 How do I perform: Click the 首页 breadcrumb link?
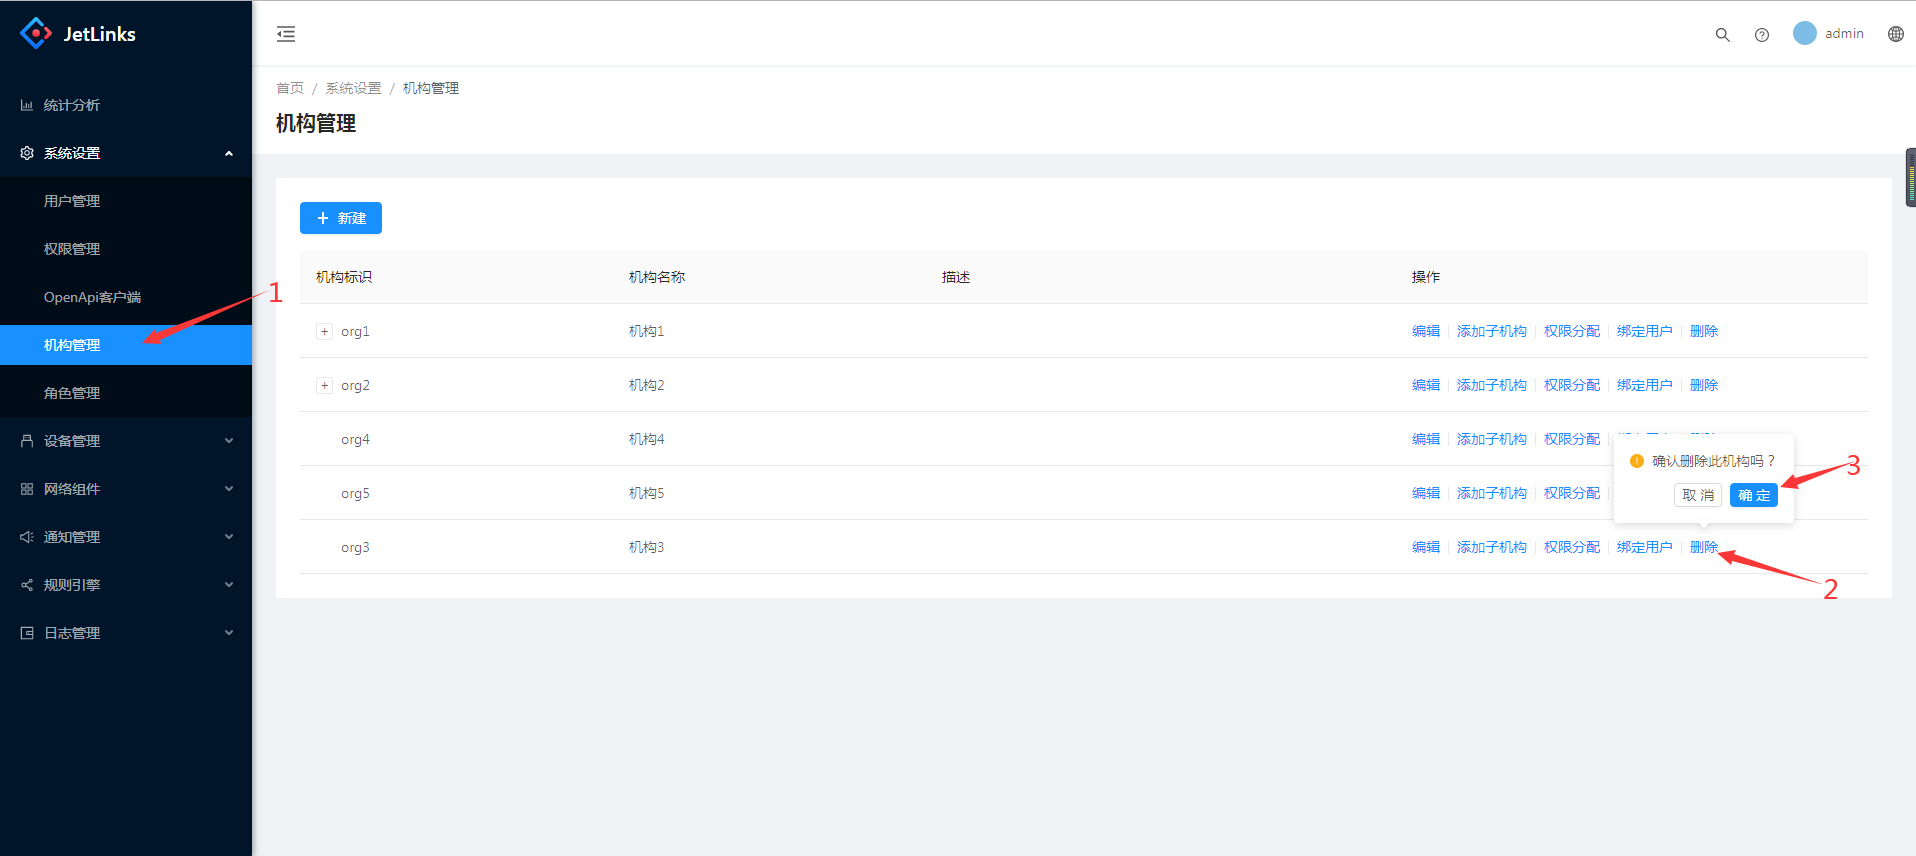pos(290,88)
